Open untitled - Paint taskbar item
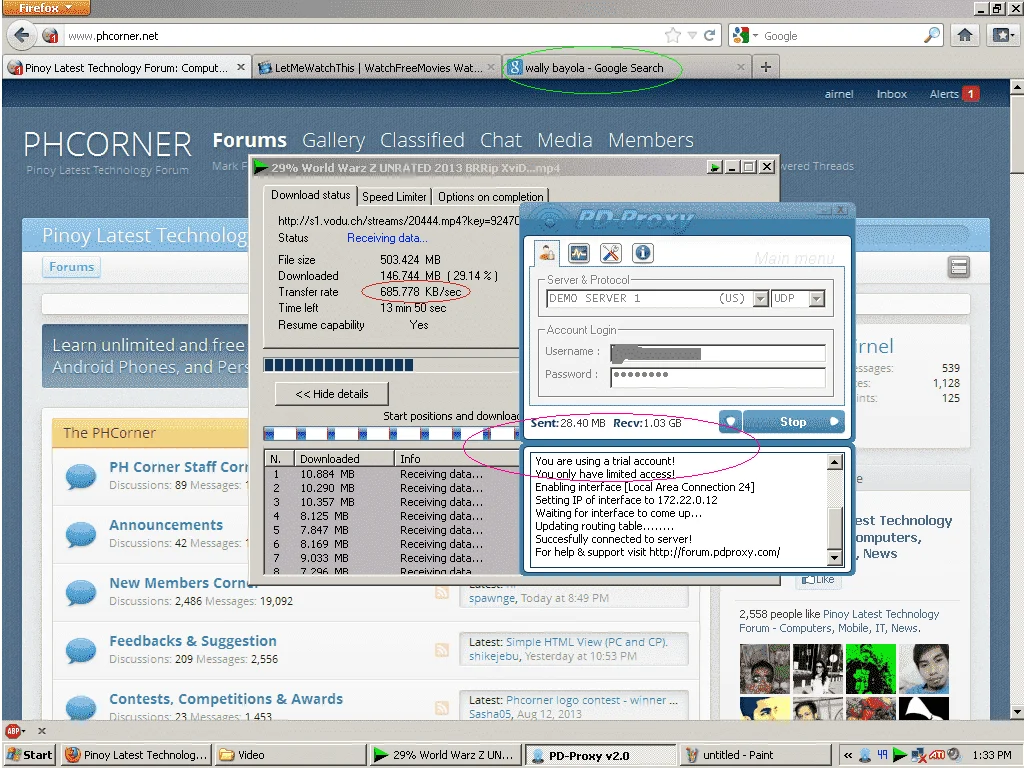 click(x=755, y=755)
